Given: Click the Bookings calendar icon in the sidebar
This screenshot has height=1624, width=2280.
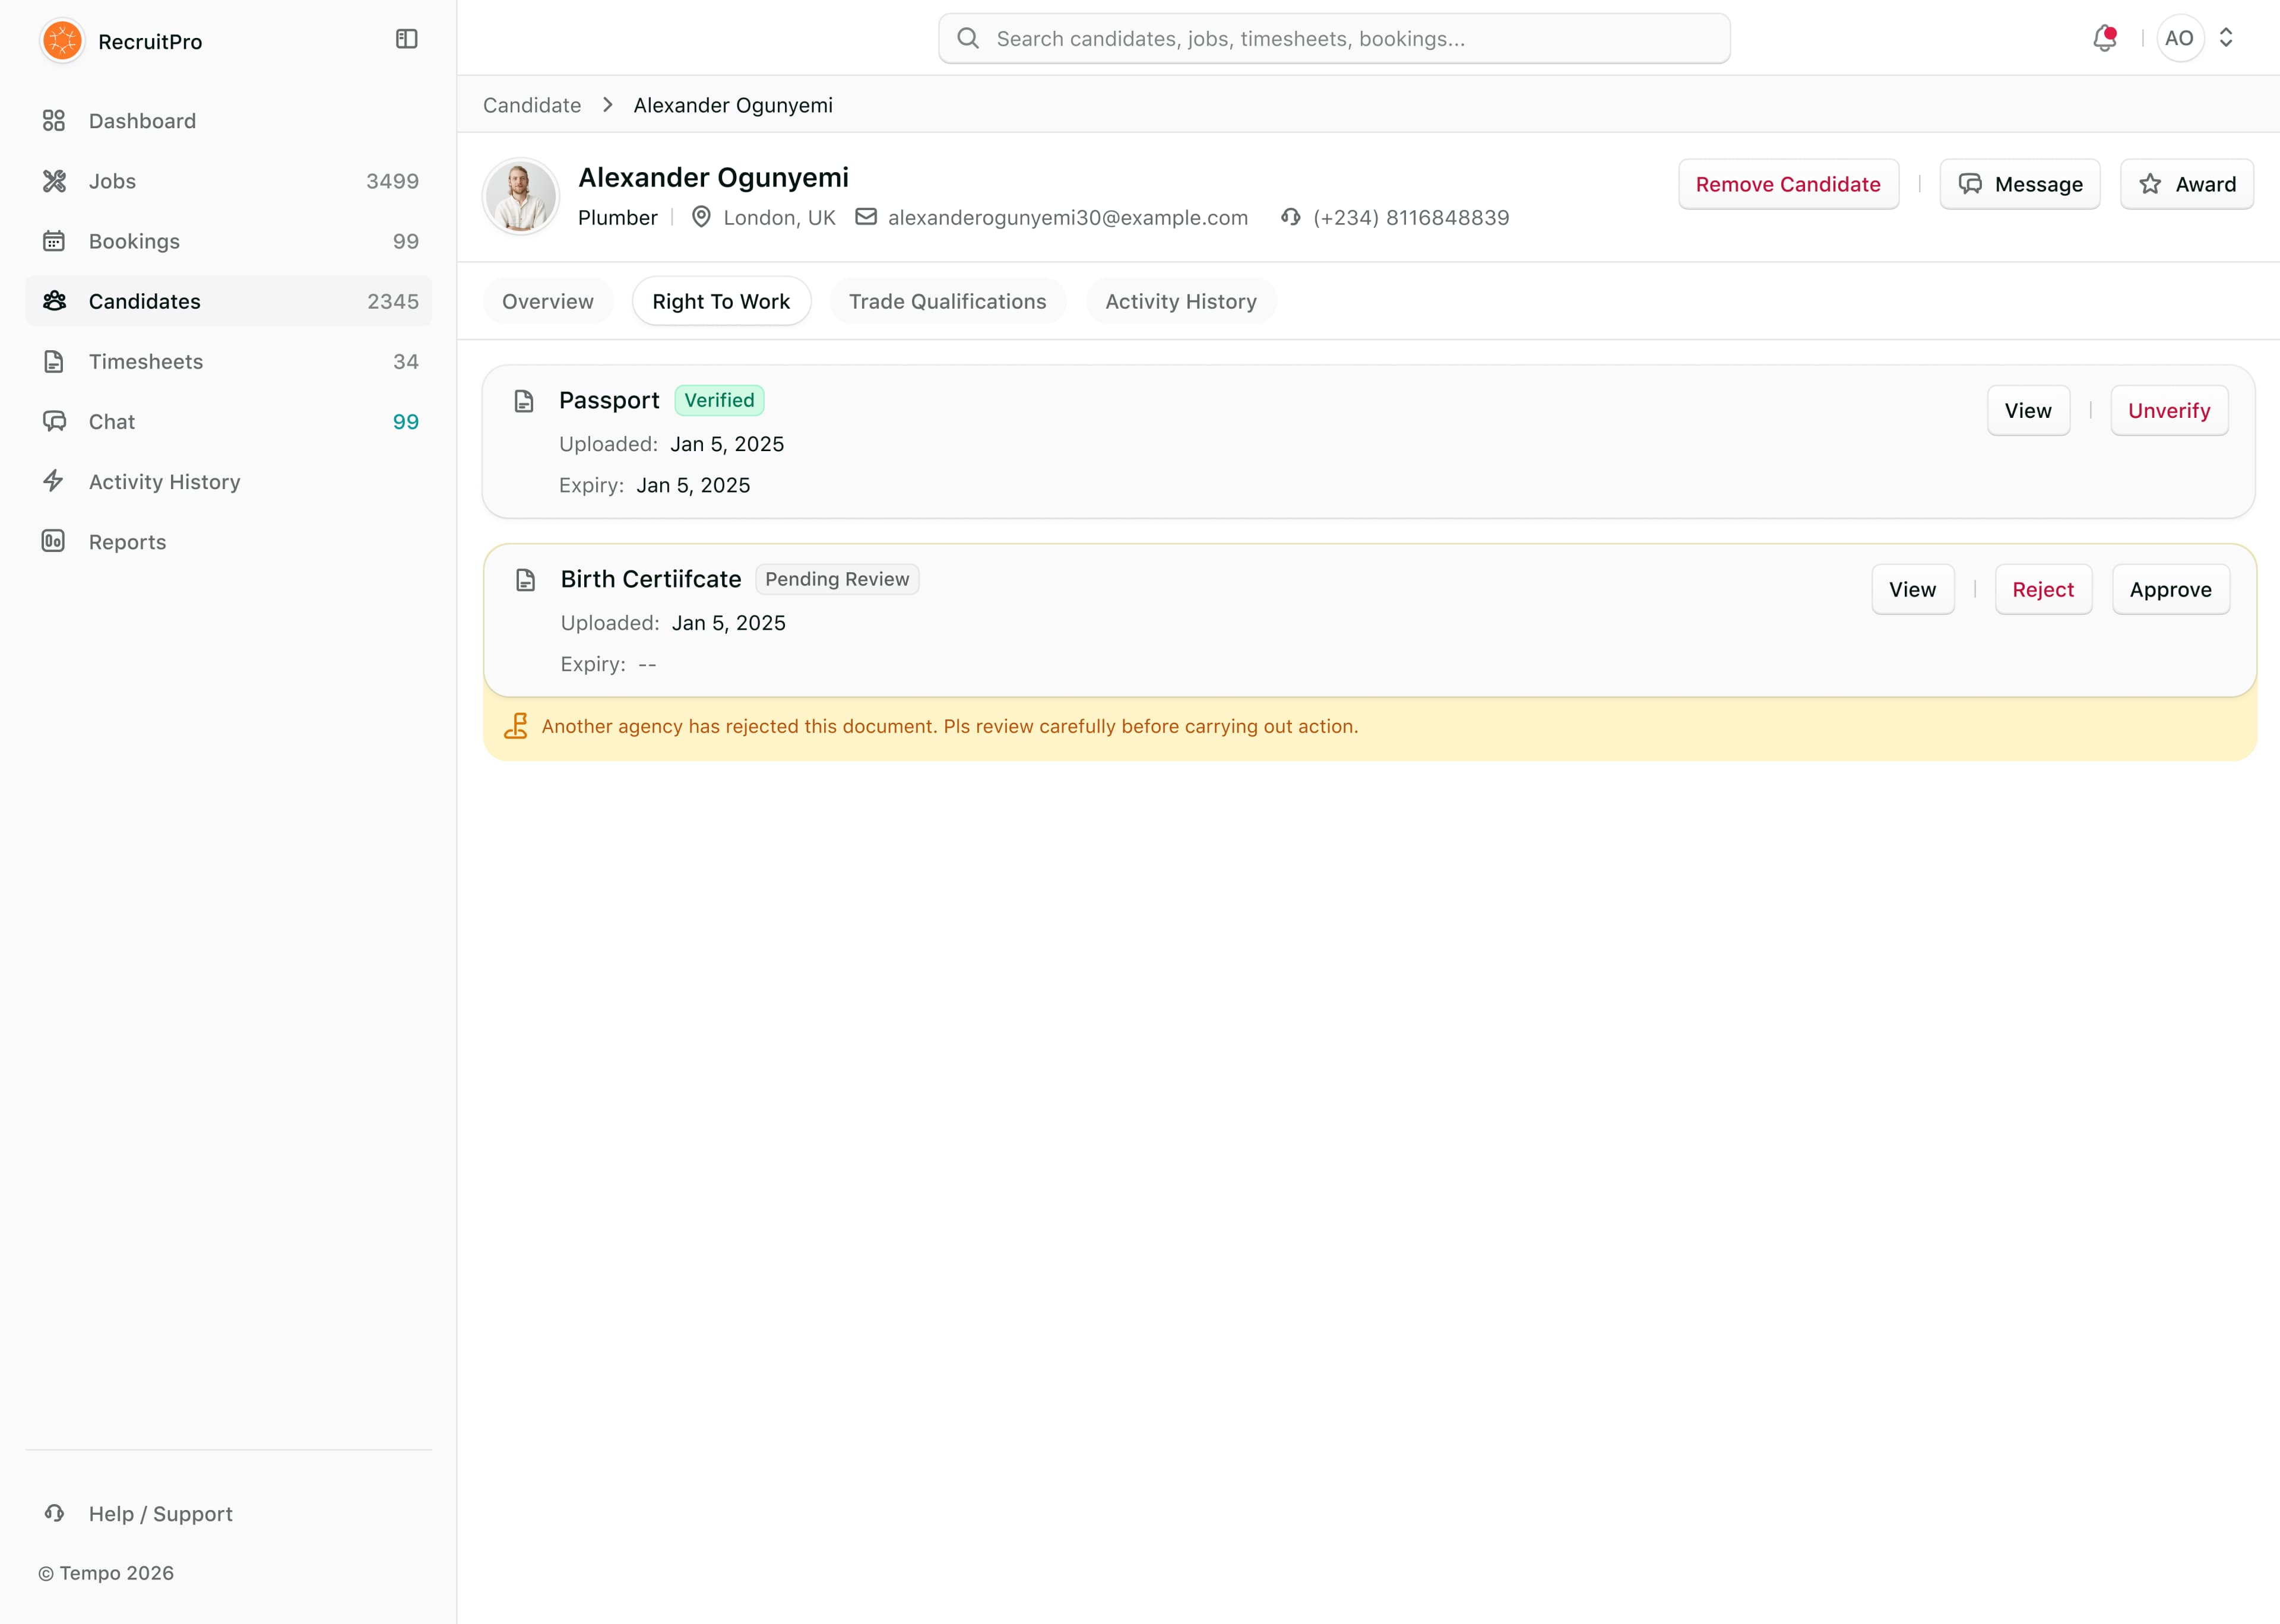Looking at the screenshot, I should tap(54, 241).
